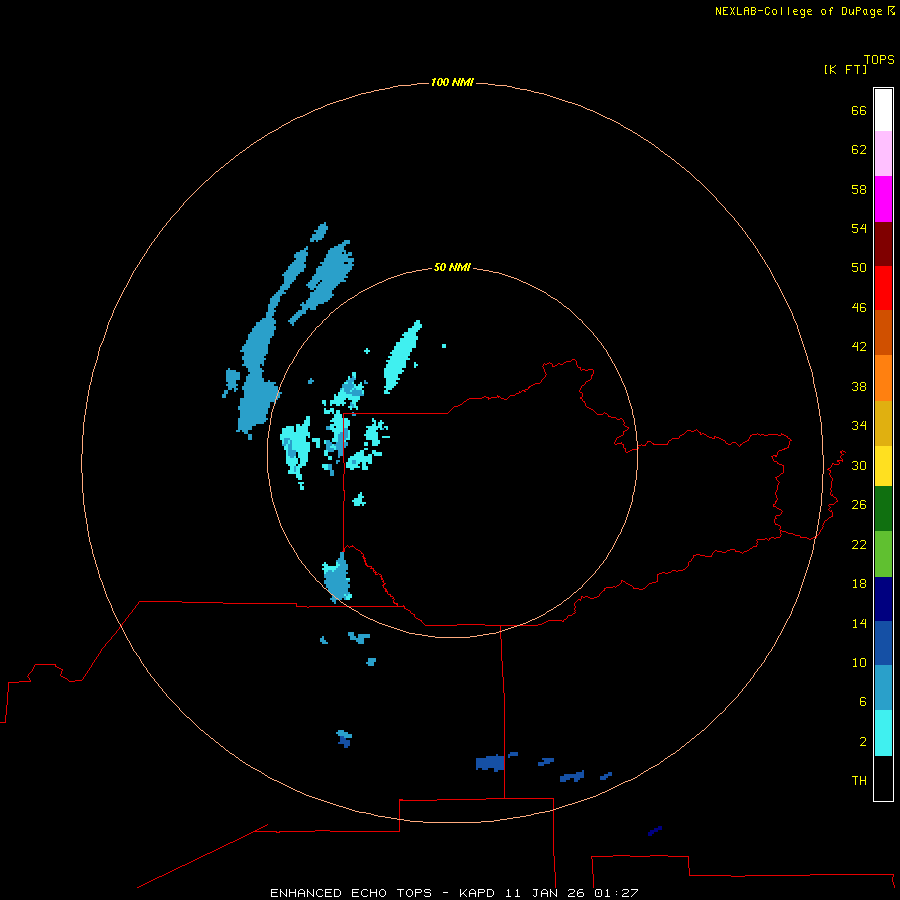The height and width of the screenshot is (900, 900).
Task: Select the dark green swatch between 22 and 26
Action: [883, 509]
